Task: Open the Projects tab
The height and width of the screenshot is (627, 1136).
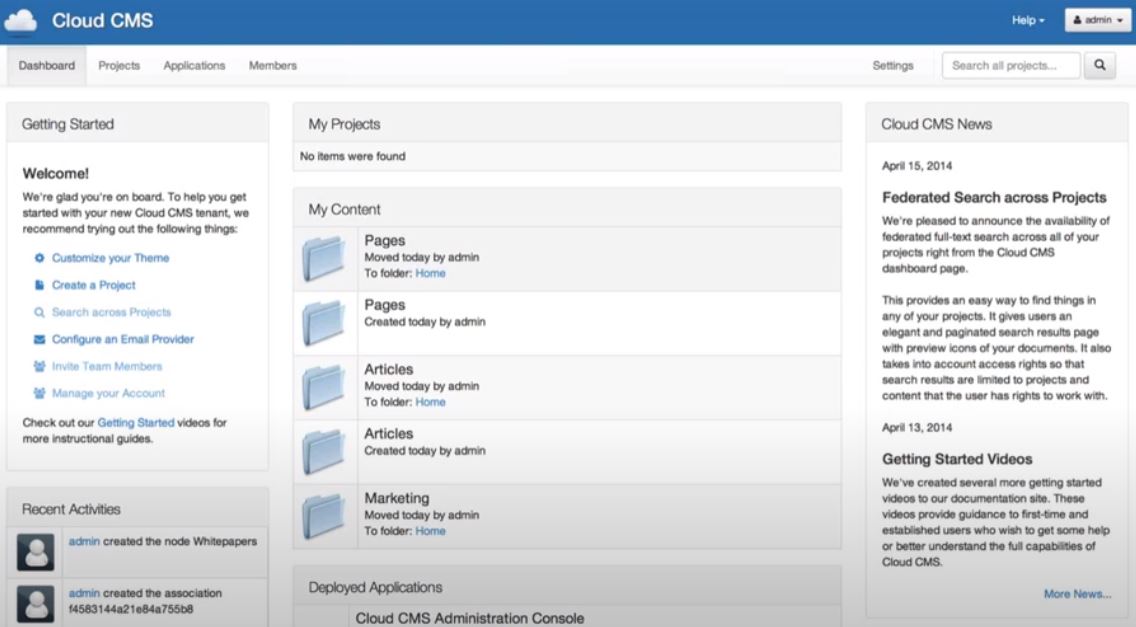Action: tap(119, 65)
